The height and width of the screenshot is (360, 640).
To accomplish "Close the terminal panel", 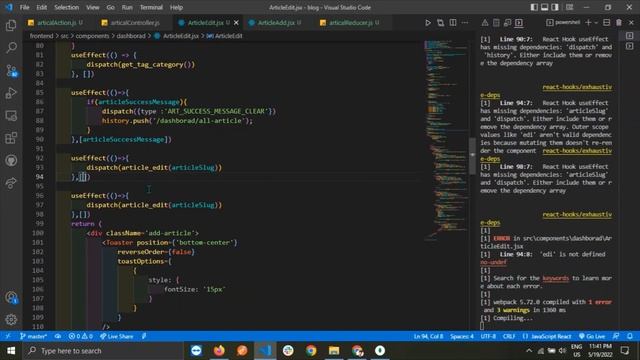I will tap(631, 23).
